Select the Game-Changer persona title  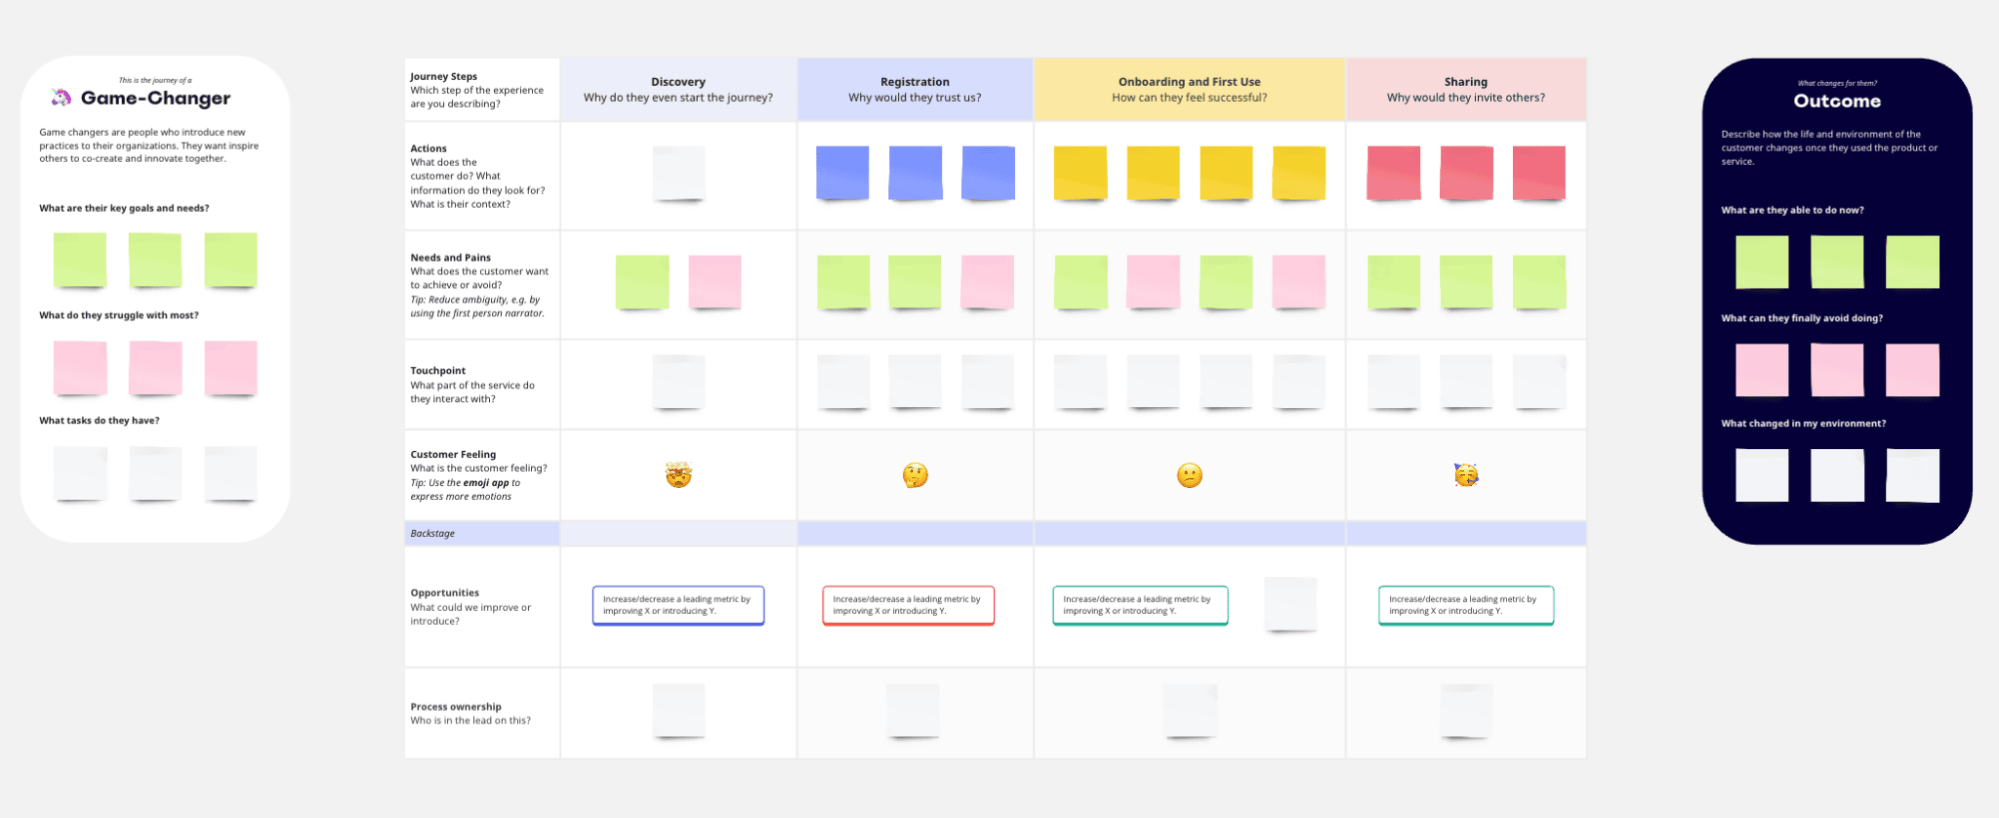155,98
